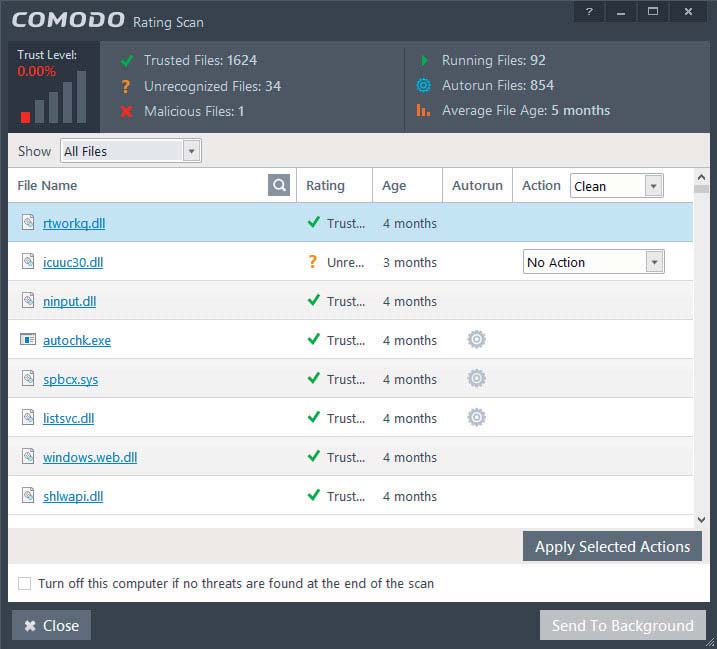The image size is (717, 649).
Task: Open the icuuc30.dll file link
Action: [x=73, y=262]
